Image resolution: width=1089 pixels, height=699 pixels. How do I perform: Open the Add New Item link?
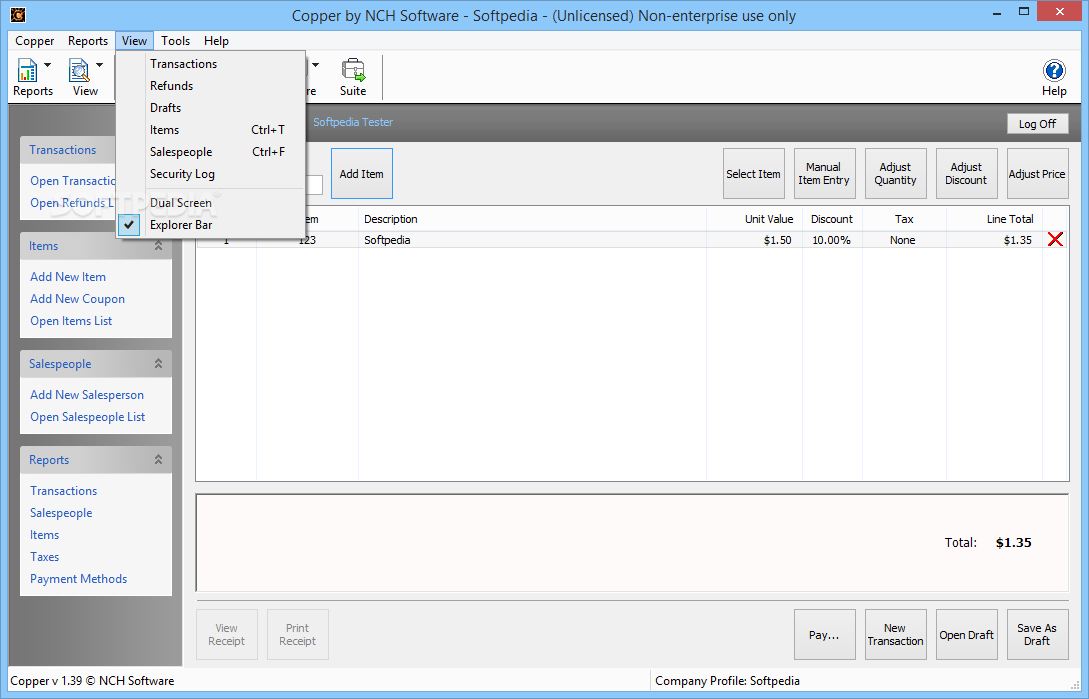(x=68, y=277)
